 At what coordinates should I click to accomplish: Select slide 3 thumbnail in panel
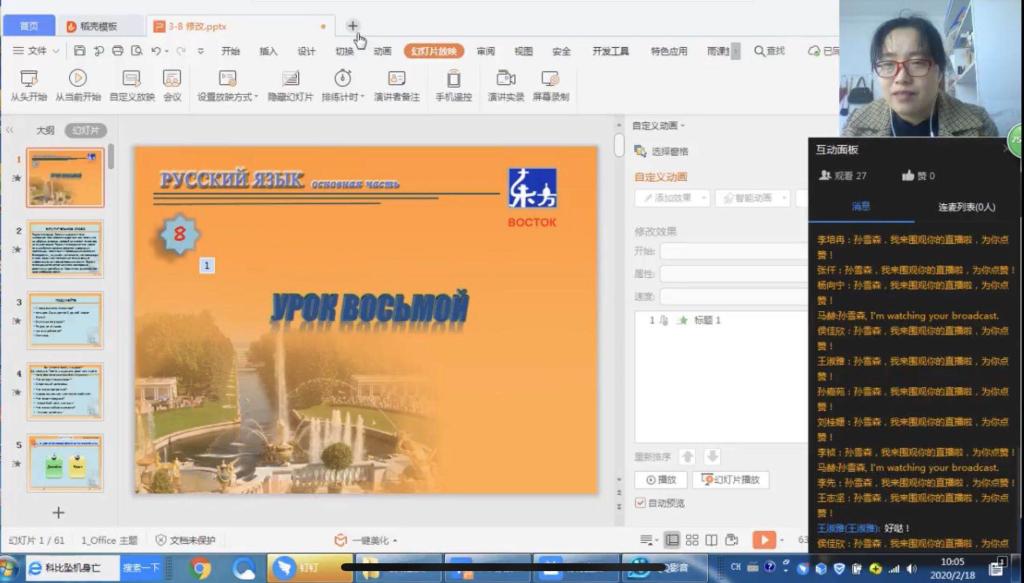click(x=65, y=320)
